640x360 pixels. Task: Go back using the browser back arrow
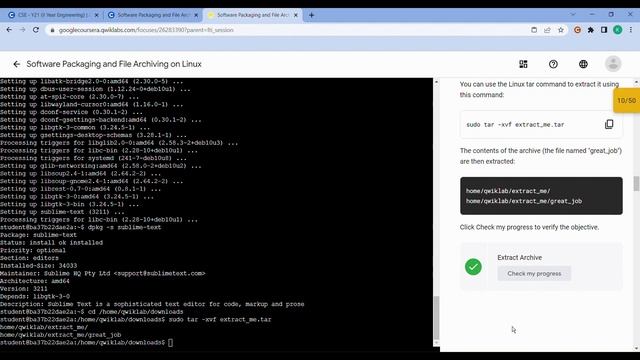pyautogui.click(x=9, y=30)
